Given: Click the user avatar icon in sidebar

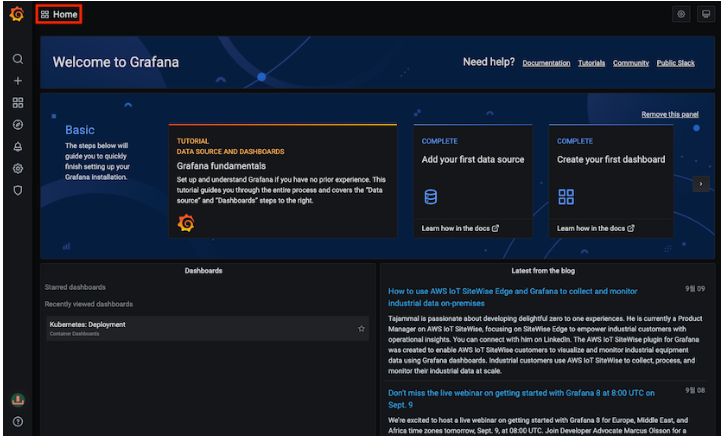Looking at the screenshot, I should coord(18,400).
